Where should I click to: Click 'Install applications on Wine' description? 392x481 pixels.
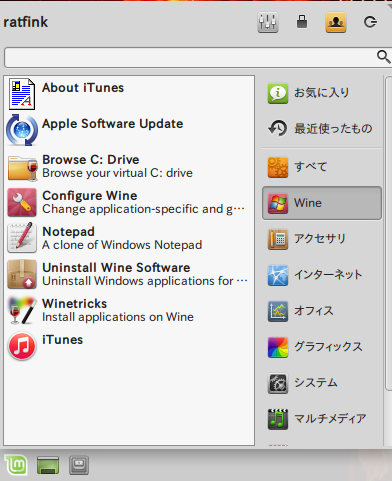(118, 317)
